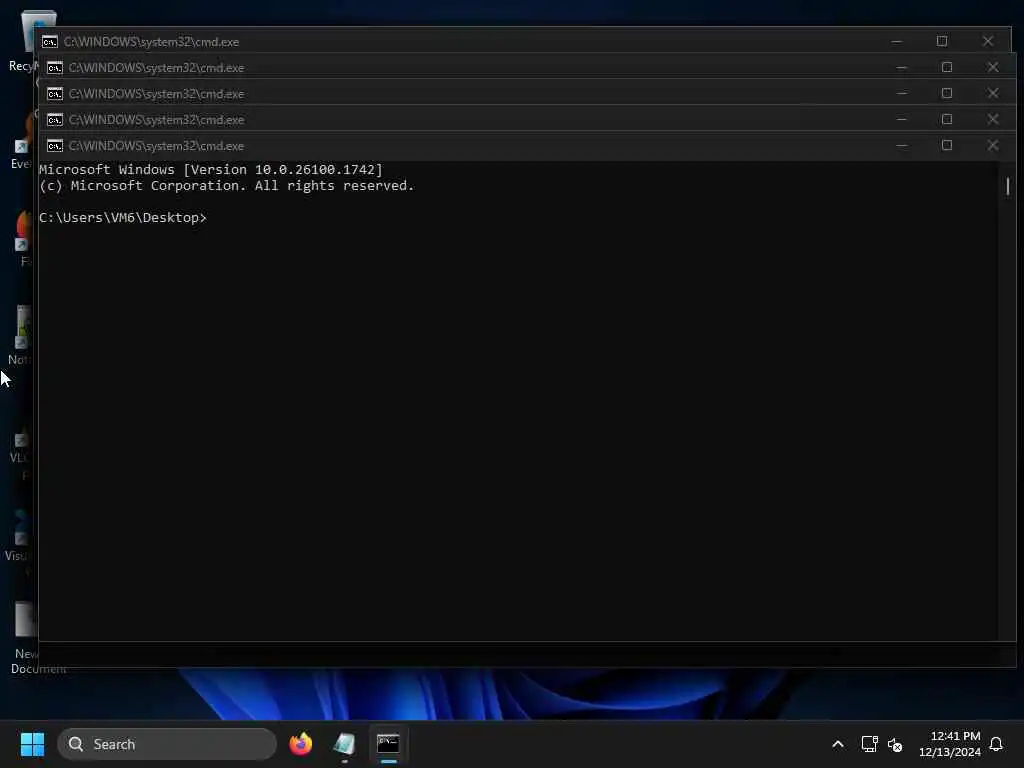Maximize the front cmd.exe window
The image size is (1024, 768).
(x=947, y=145)
